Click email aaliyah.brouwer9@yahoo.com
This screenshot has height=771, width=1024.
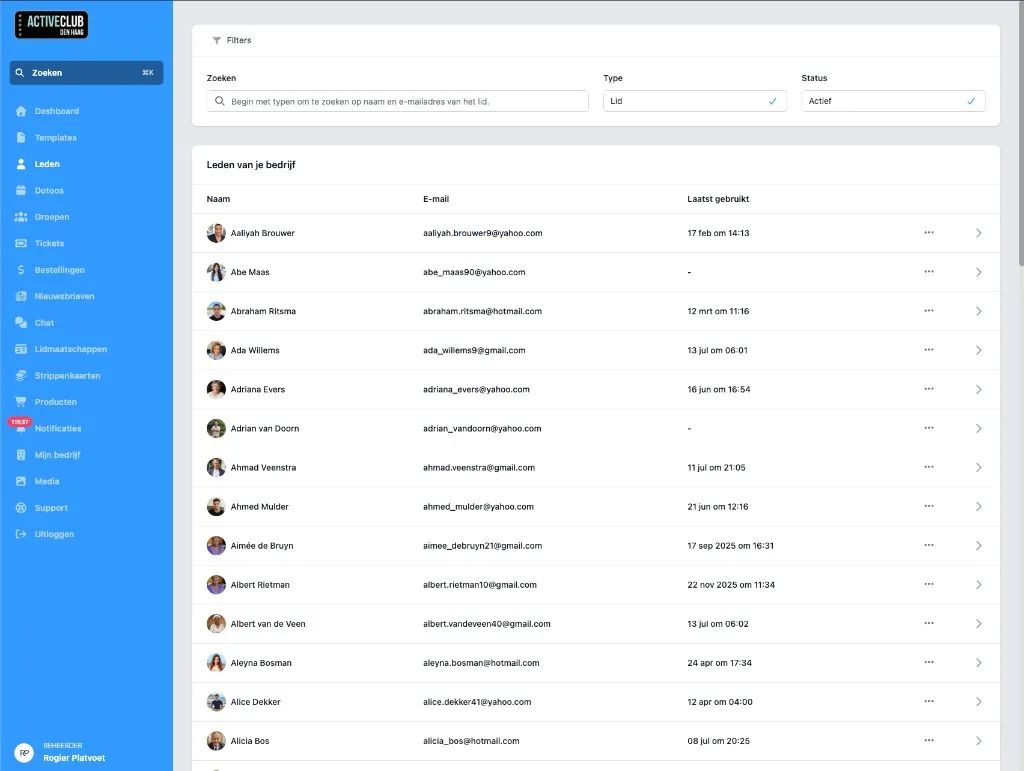[483, 233]
